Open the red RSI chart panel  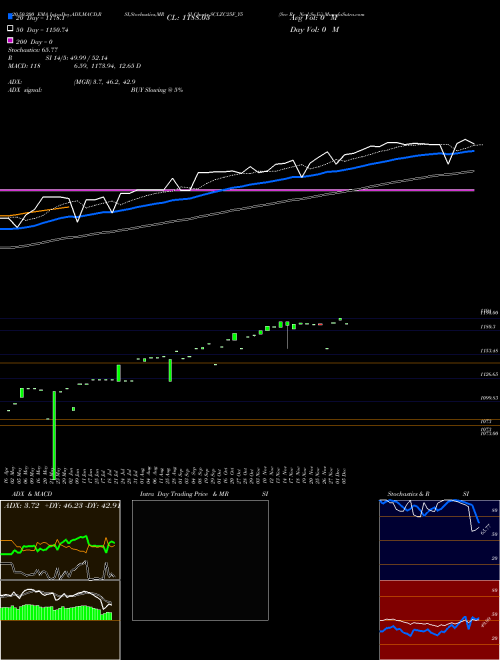(x=439, y=620)
